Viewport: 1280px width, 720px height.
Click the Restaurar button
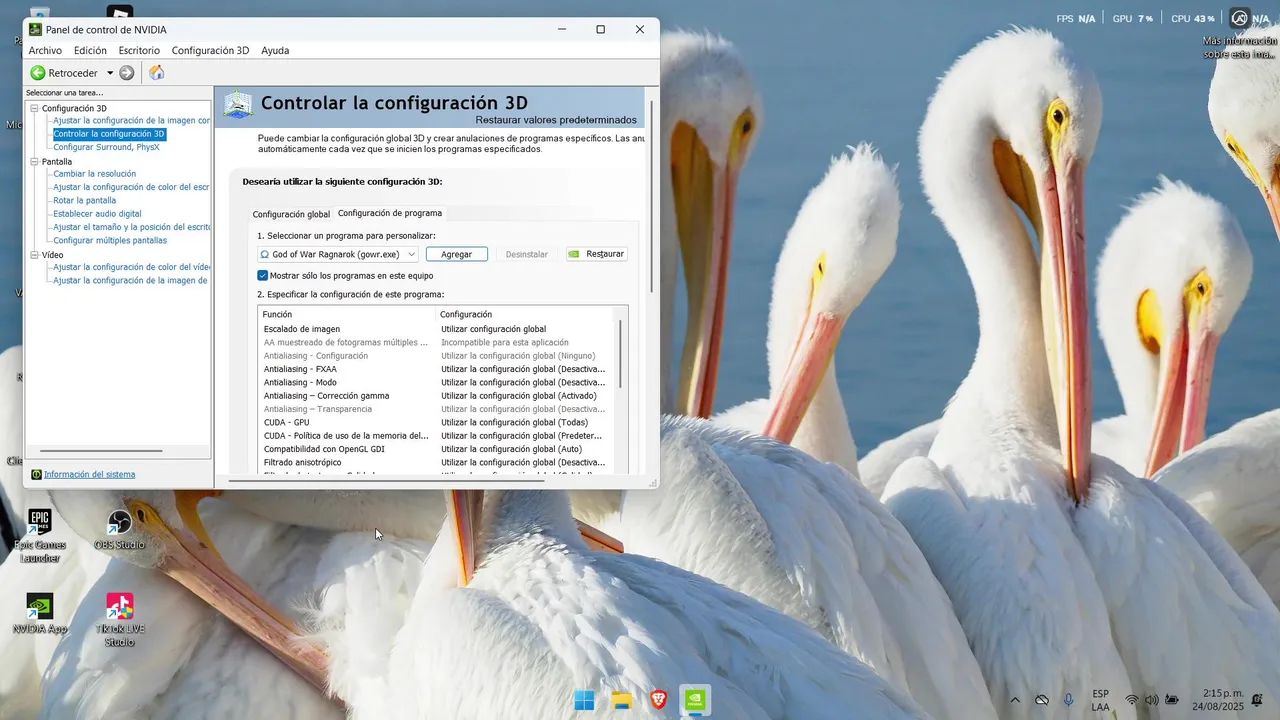[x=597, y=254]
